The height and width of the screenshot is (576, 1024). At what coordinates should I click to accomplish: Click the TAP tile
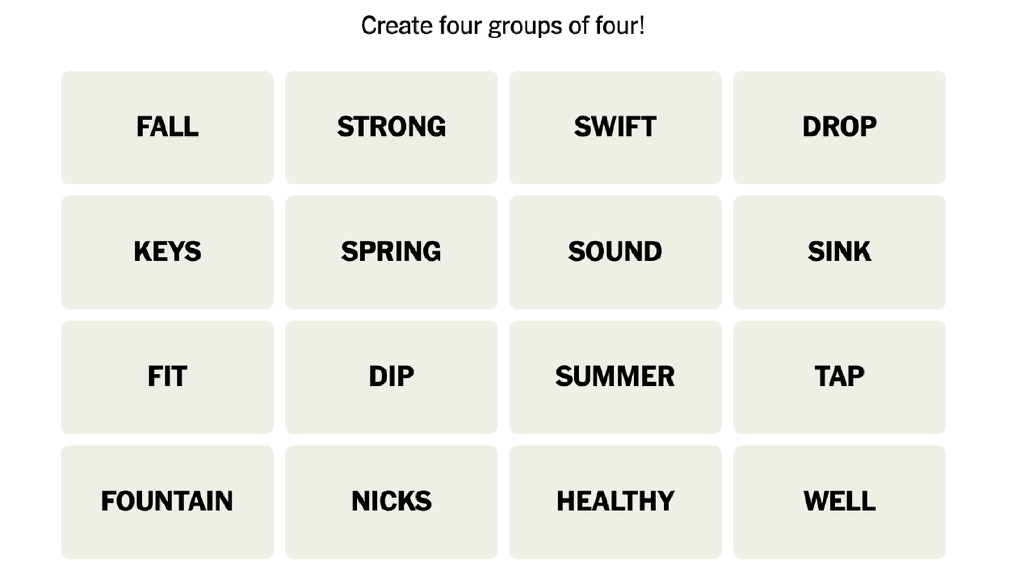[x=839, y=377]
